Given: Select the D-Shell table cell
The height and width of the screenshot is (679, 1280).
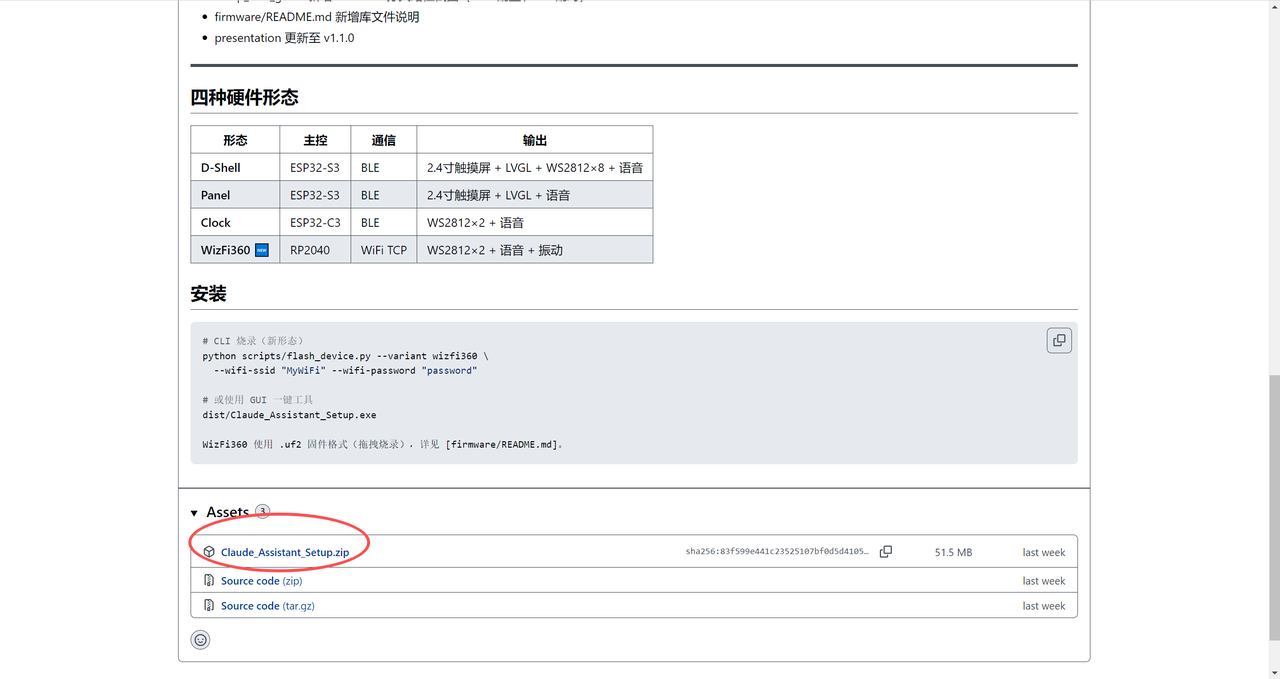Looking at the screenshot, I should tap(235, 168).
